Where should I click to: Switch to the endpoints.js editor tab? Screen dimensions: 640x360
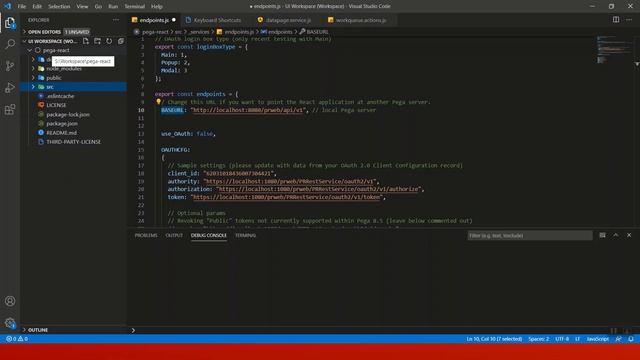click(x=153, y=20)
